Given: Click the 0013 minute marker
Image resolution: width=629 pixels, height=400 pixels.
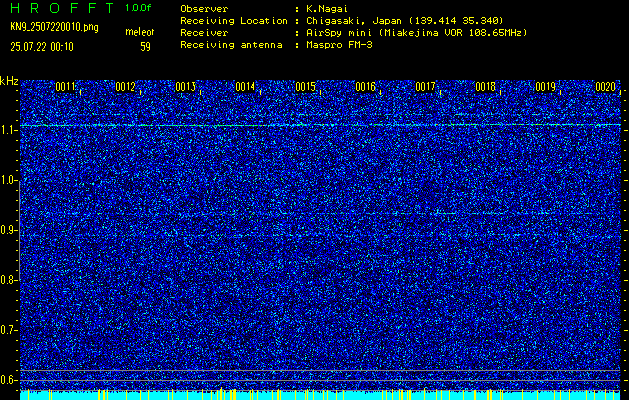Looking at the screenshot, I should [x=185, y=87].
